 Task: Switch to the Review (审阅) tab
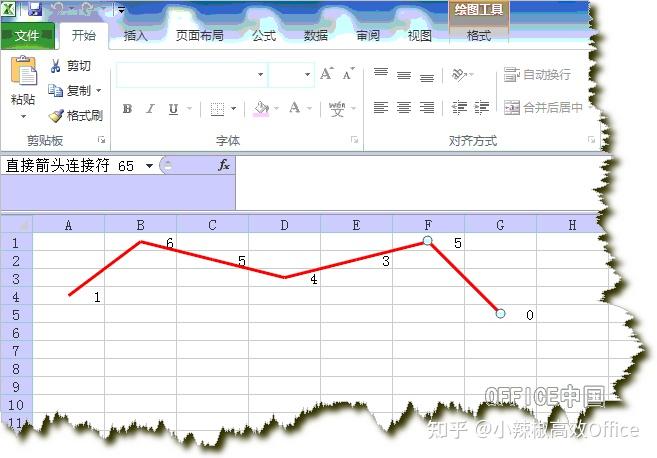pyautogui.click(x=367, y=36)
